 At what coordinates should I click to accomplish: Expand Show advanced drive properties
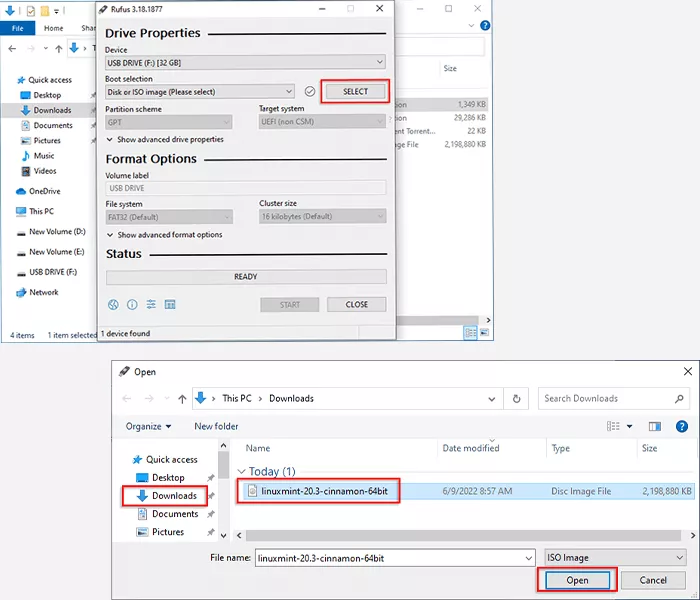165,140
